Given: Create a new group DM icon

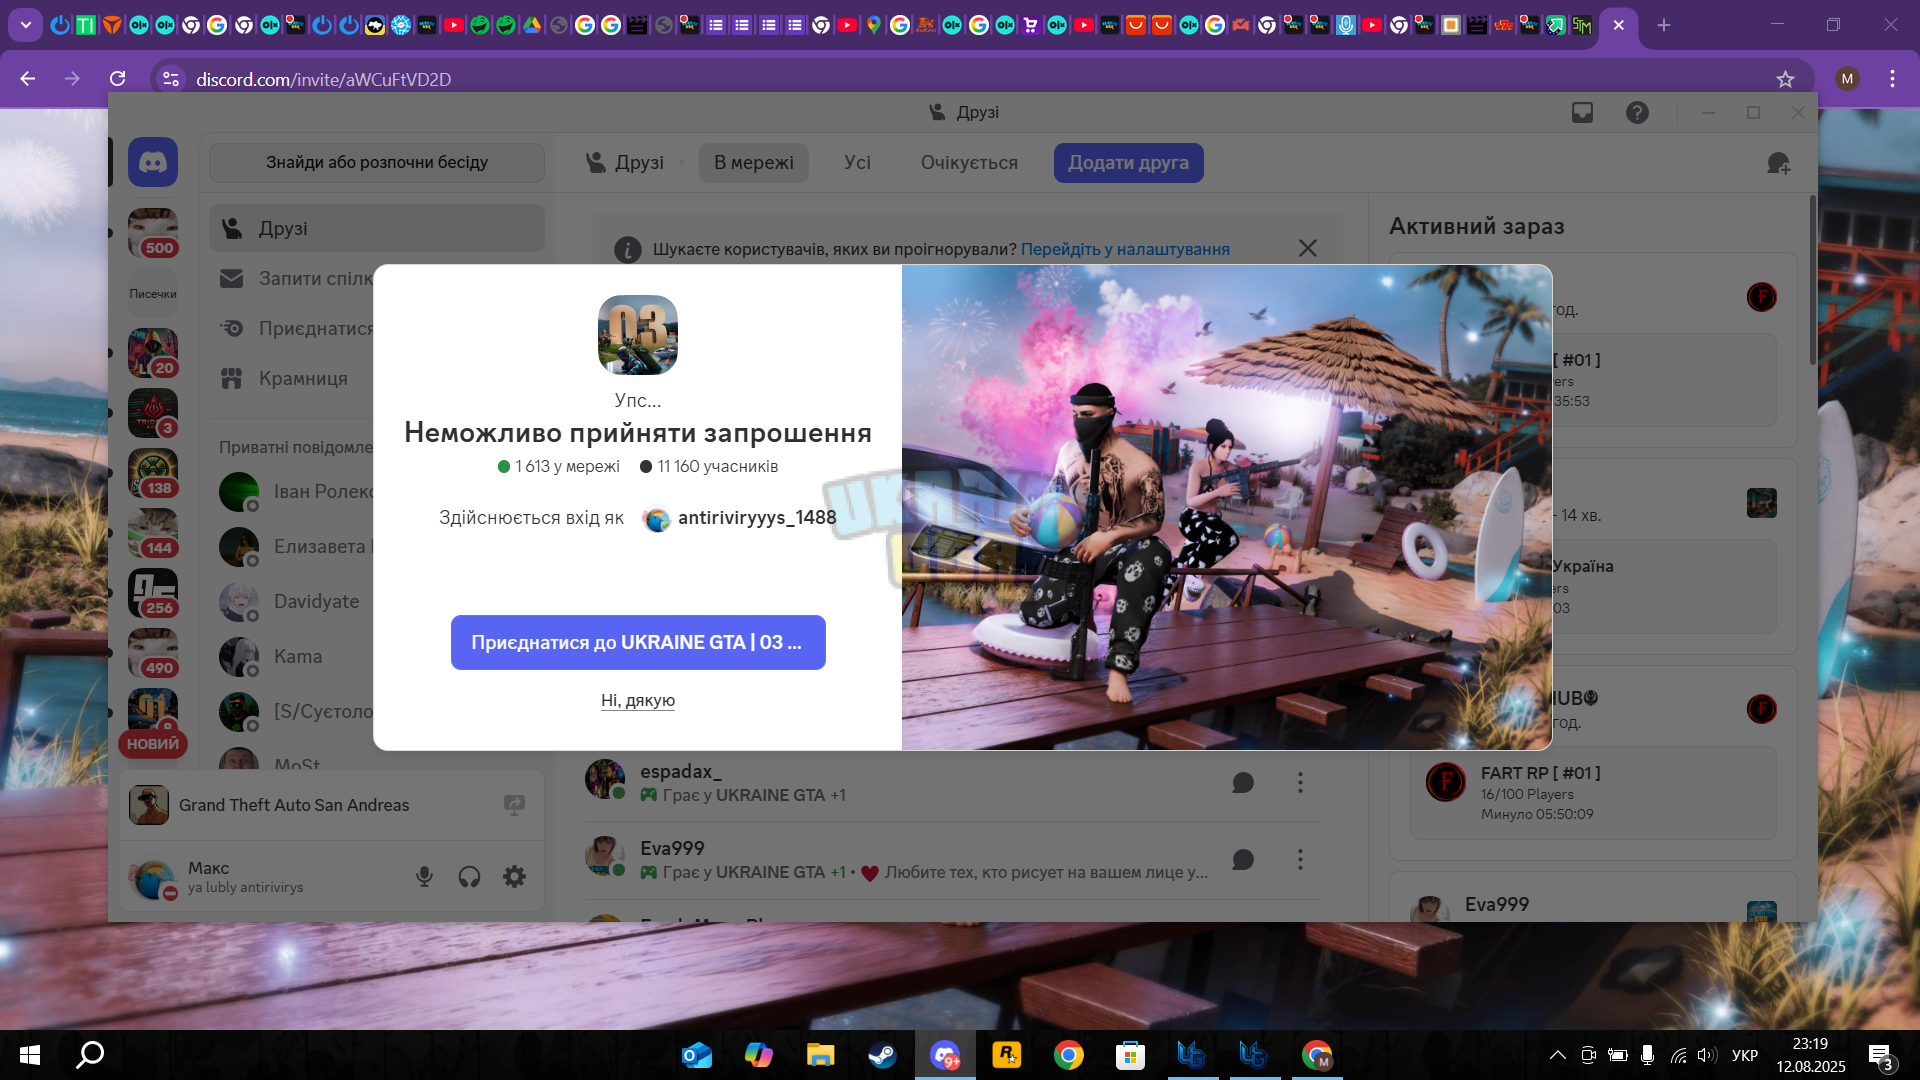Looking at the screenshot, I should 1778,163.
